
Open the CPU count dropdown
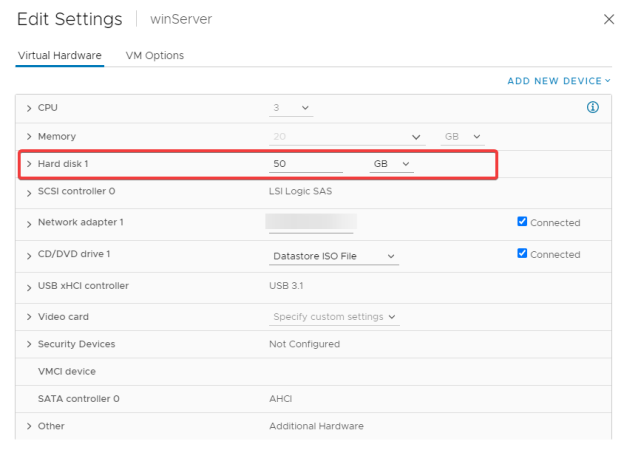pyautogui.click(x=291, y=108)
